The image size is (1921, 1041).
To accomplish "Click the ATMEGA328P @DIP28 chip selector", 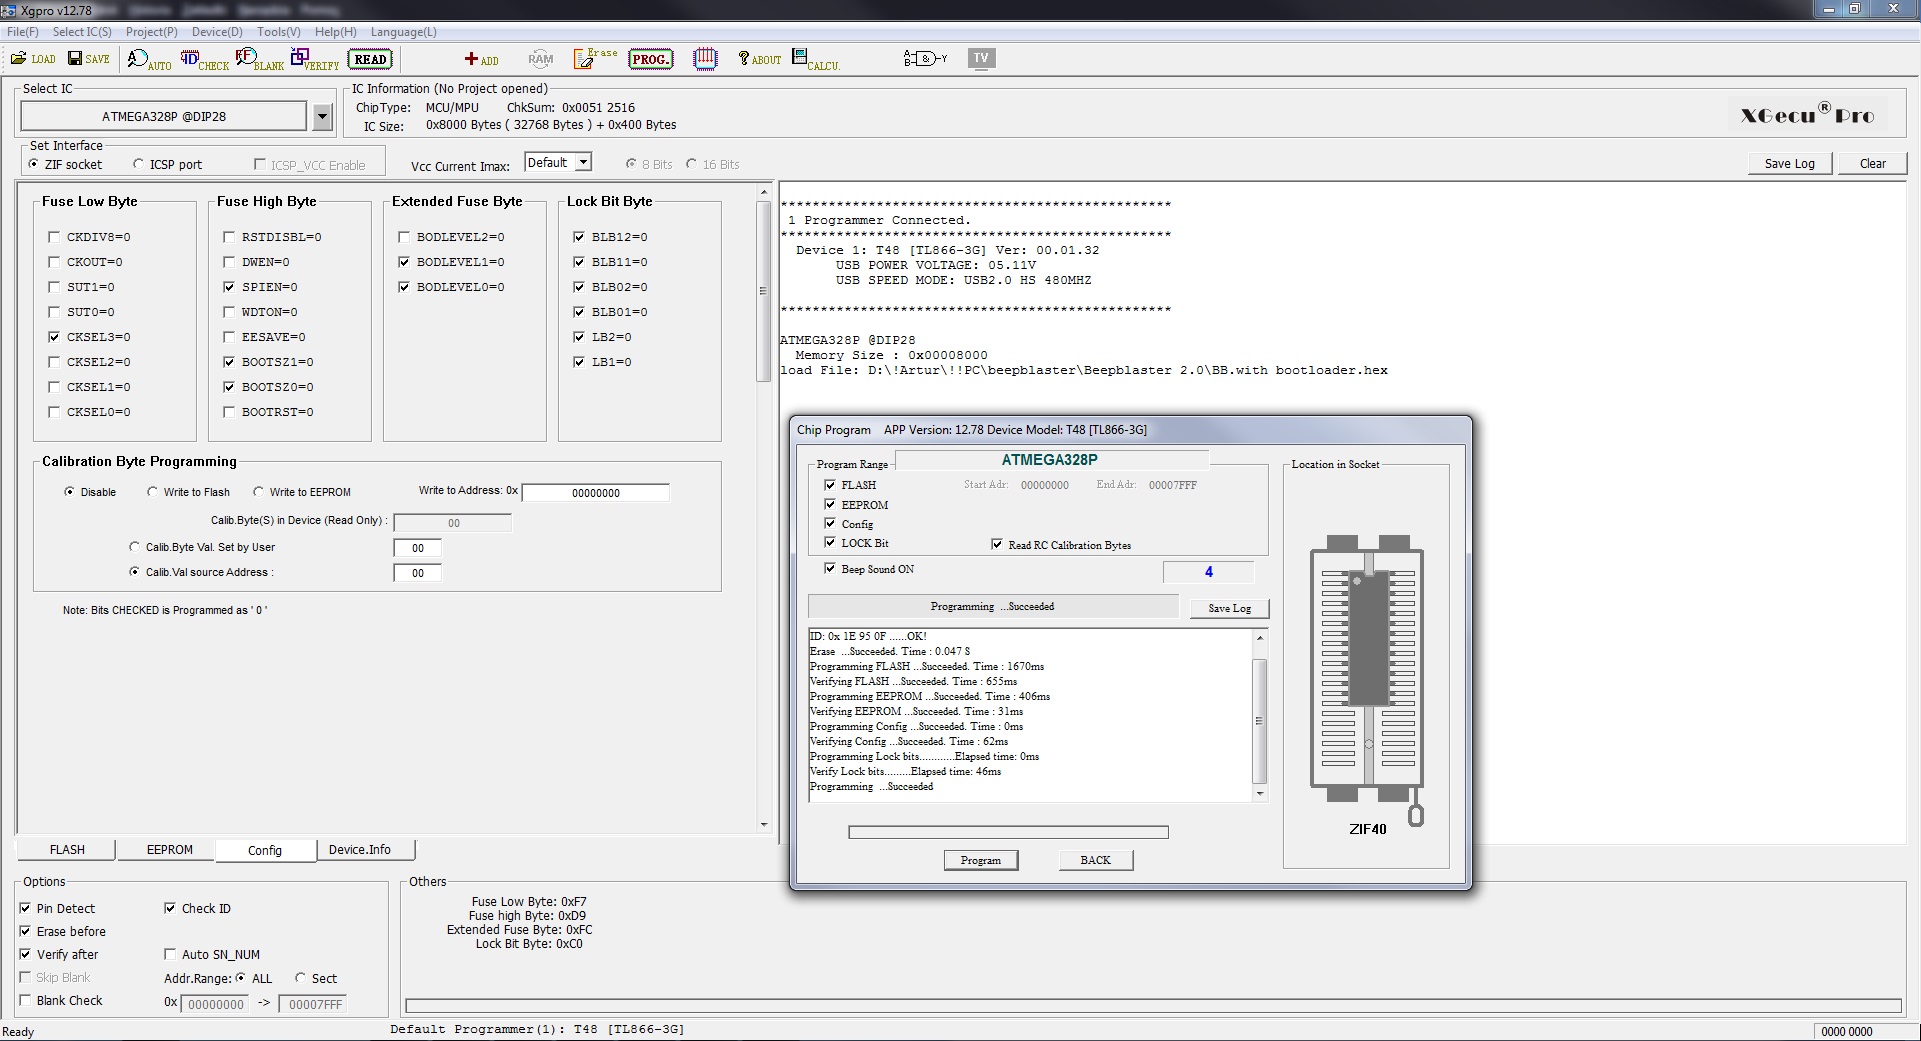I will tap(164, 117).
